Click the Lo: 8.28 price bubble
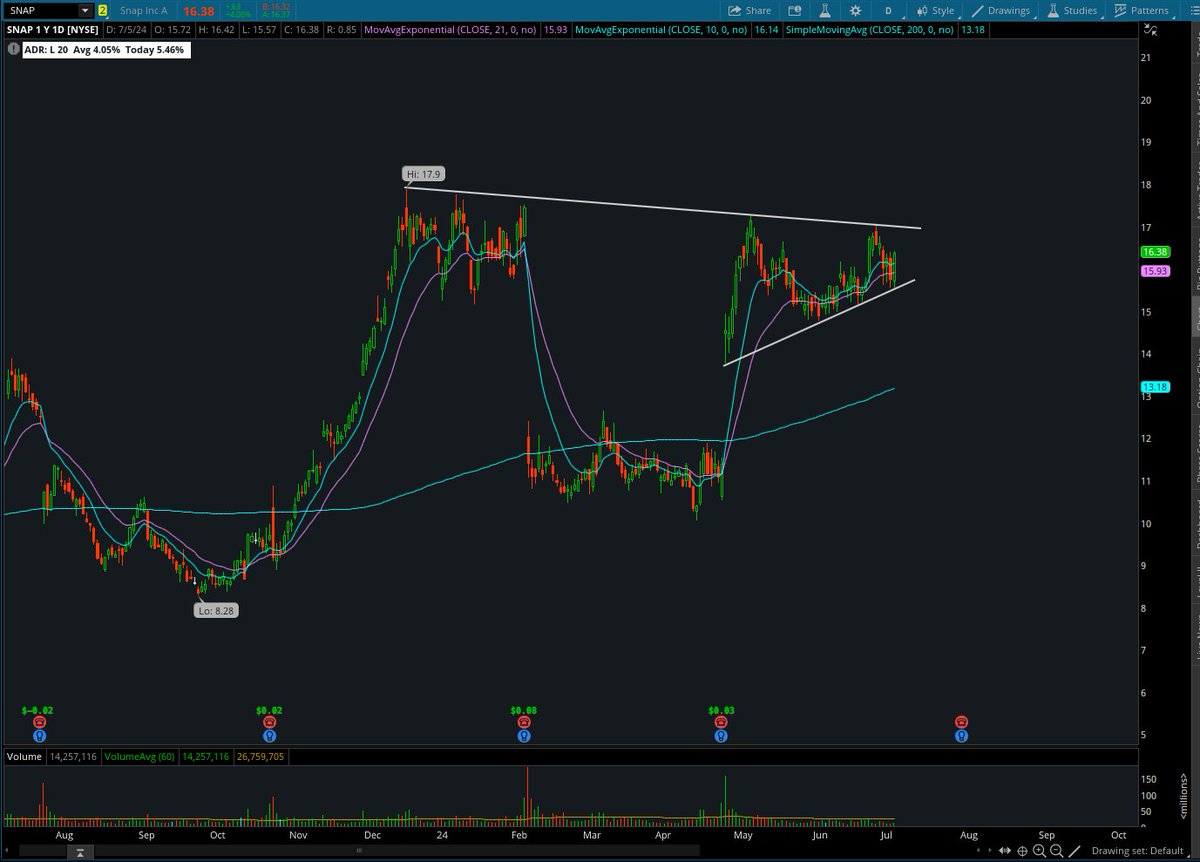Image resolution: width=1200 pixels, height=862 pixels. click(216, 609)
